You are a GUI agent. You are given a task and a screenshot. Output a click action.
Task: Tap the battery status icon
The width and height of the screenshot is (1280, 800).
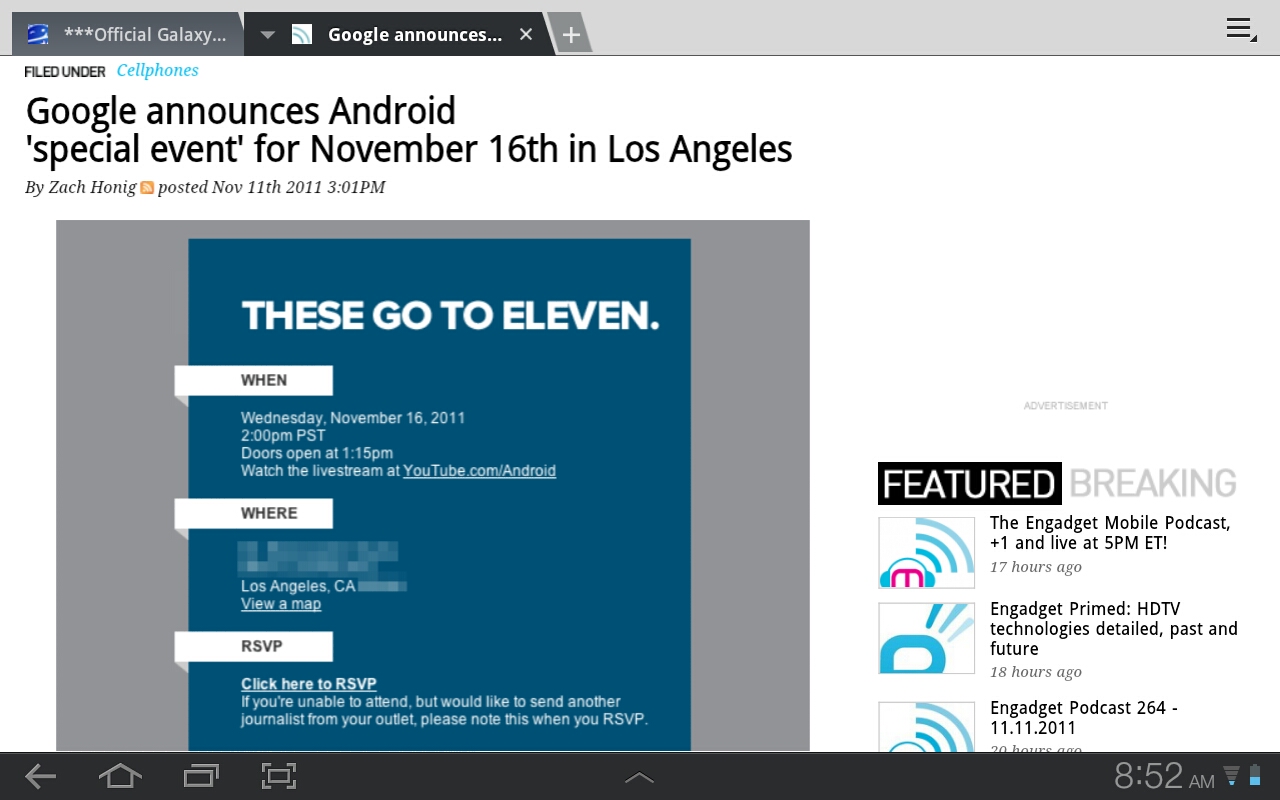[1255, 776]
